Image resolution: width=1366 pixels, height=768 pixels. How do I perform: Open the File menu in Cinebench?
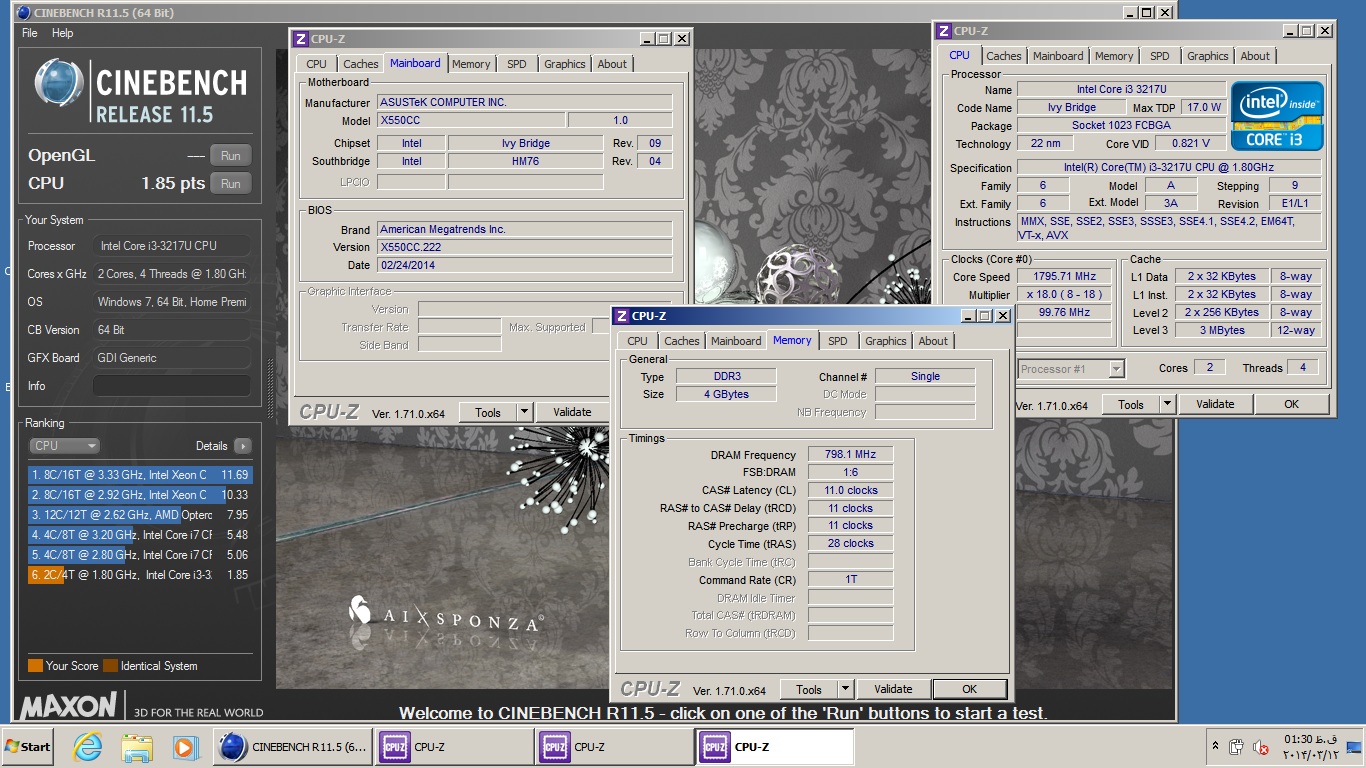pos(30,33)
